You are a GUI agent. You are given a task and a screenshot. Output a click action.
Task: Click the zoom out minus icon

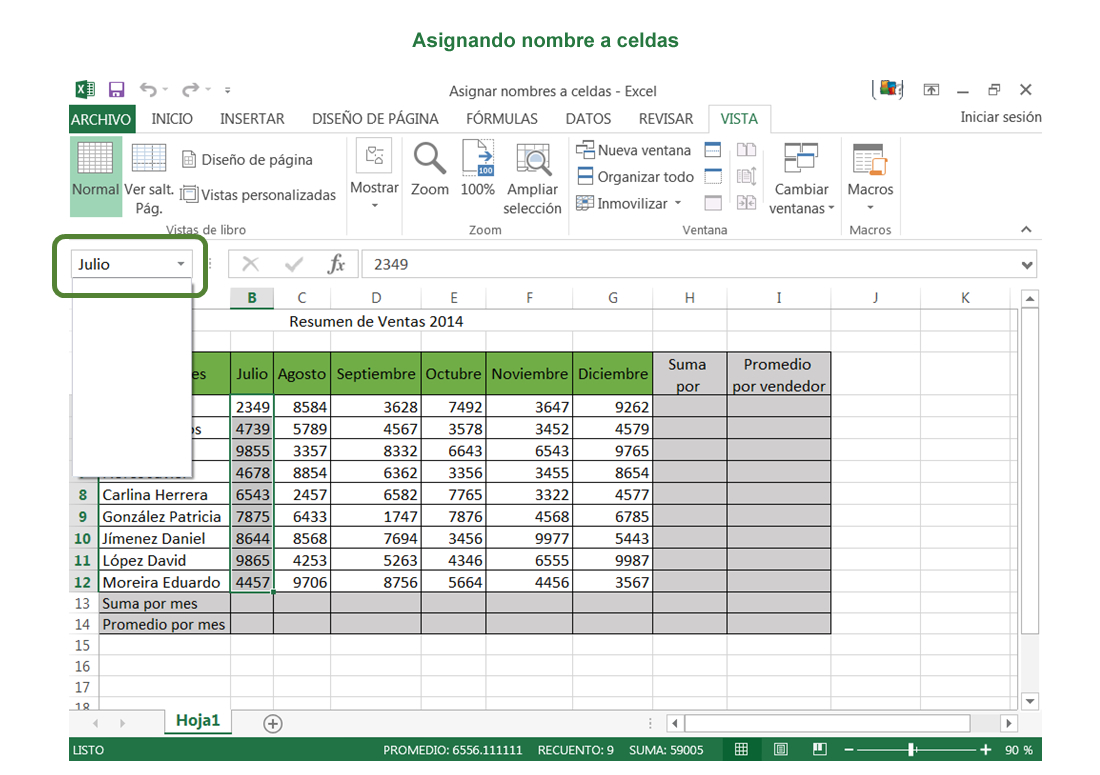point(849,750)
